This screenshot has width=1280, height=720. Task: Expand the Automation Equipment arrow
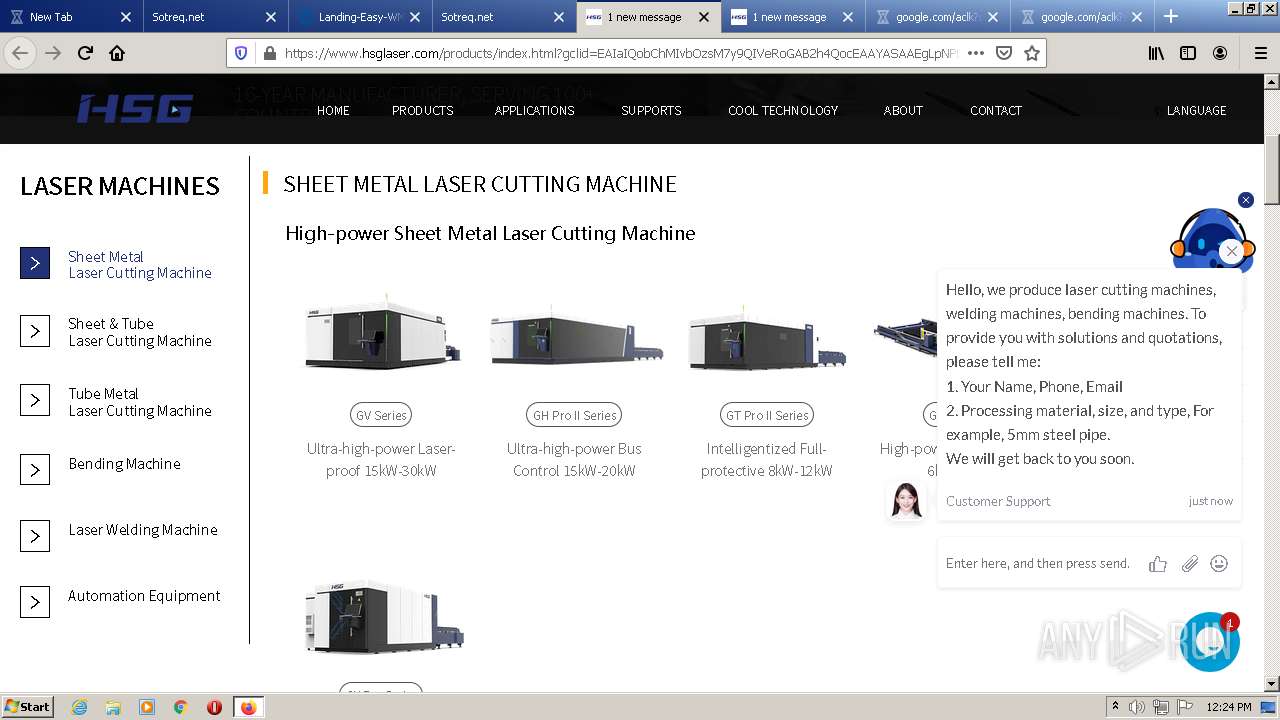35,602
